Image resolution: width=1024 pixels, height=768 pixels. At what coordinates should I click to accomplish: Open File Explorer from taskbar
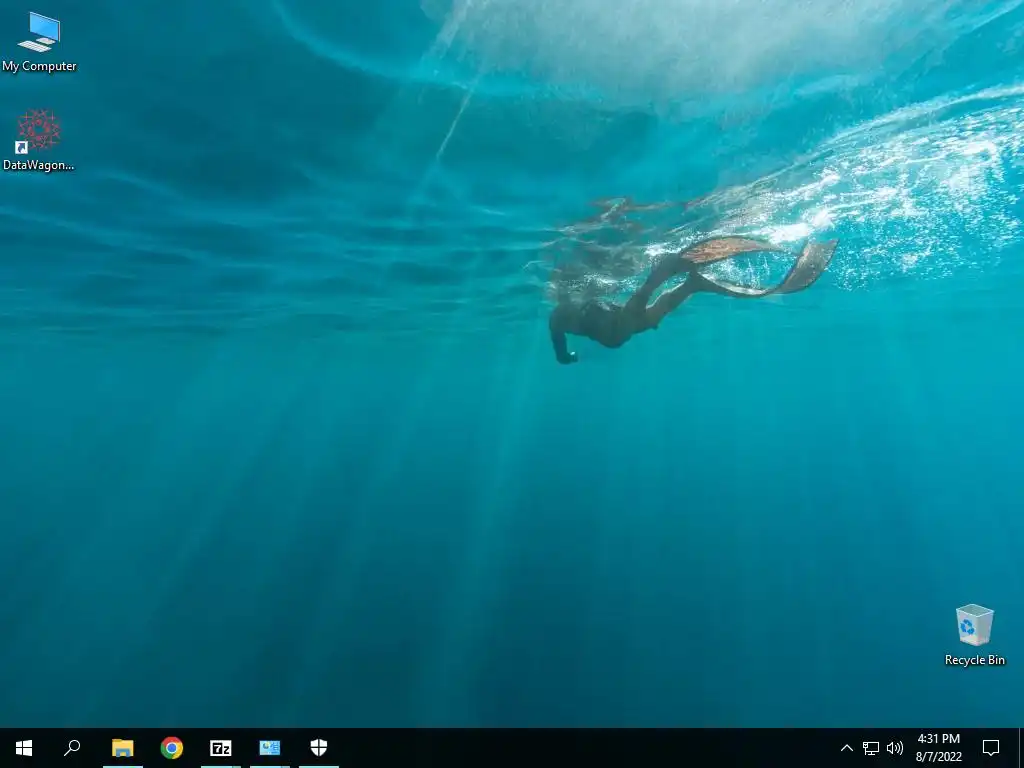[123, 748]
